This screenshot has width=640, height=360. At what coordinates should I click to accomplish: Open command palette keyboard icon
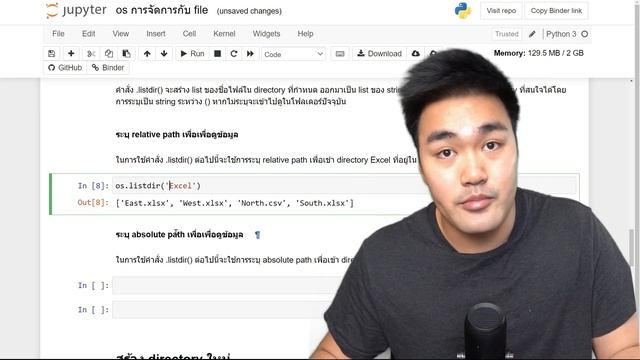coord(340,53)
